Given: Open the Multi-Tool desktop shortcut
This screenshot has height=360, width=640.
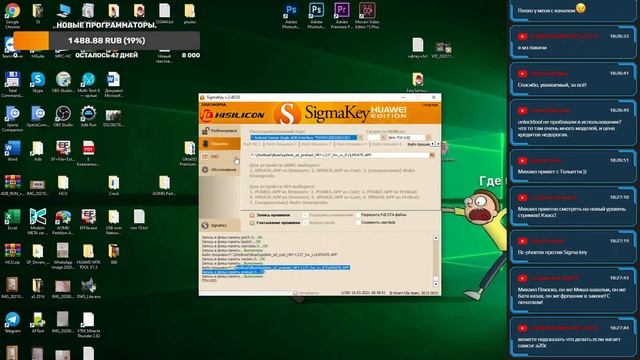Looking at the screenshot, I should [88, 85].
